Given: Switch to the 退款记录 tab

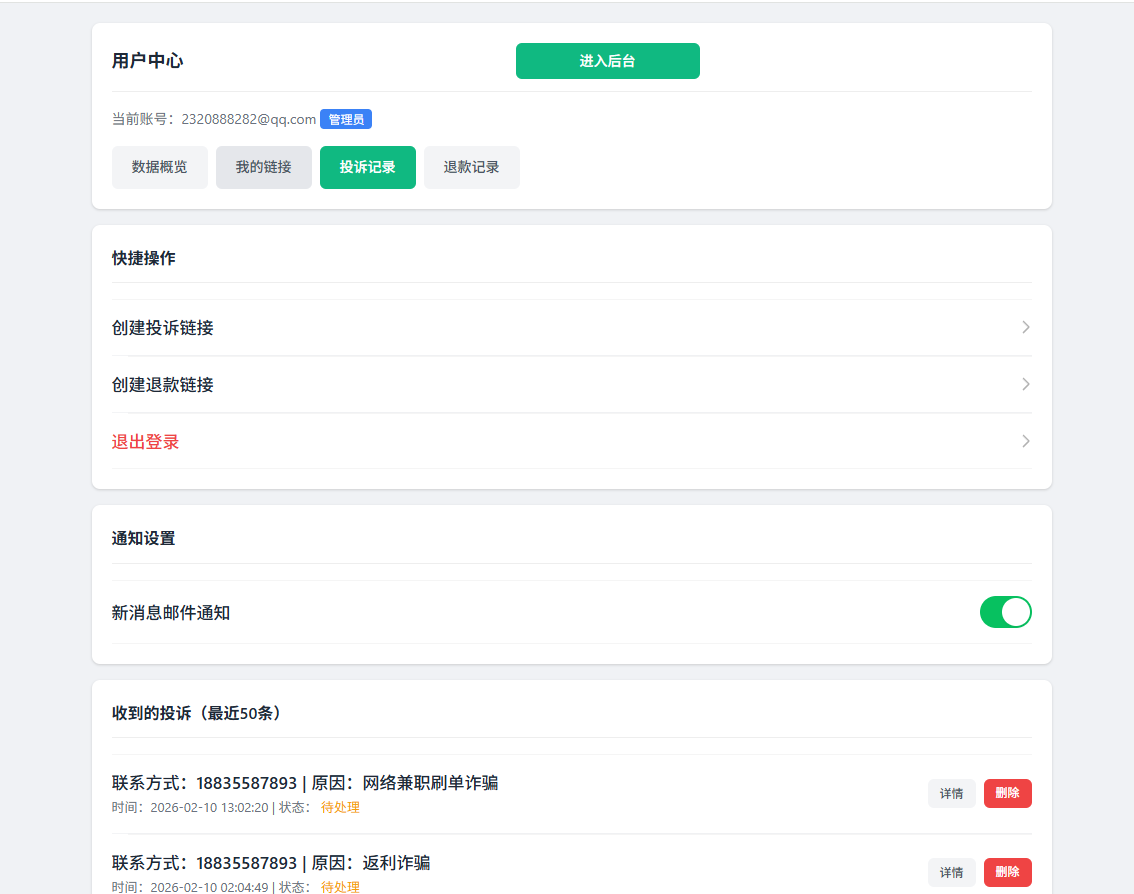Looking at the screenshot, I should coord(472,167).
